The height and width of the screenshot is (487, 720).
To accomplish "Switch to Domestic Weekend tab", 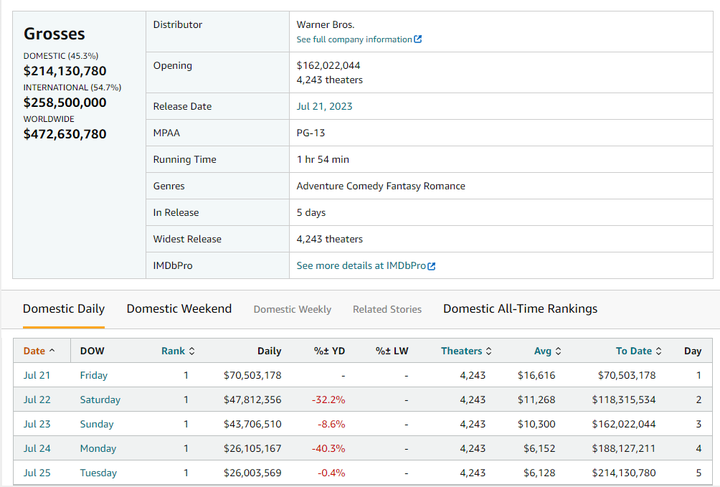I will point(179,309).
